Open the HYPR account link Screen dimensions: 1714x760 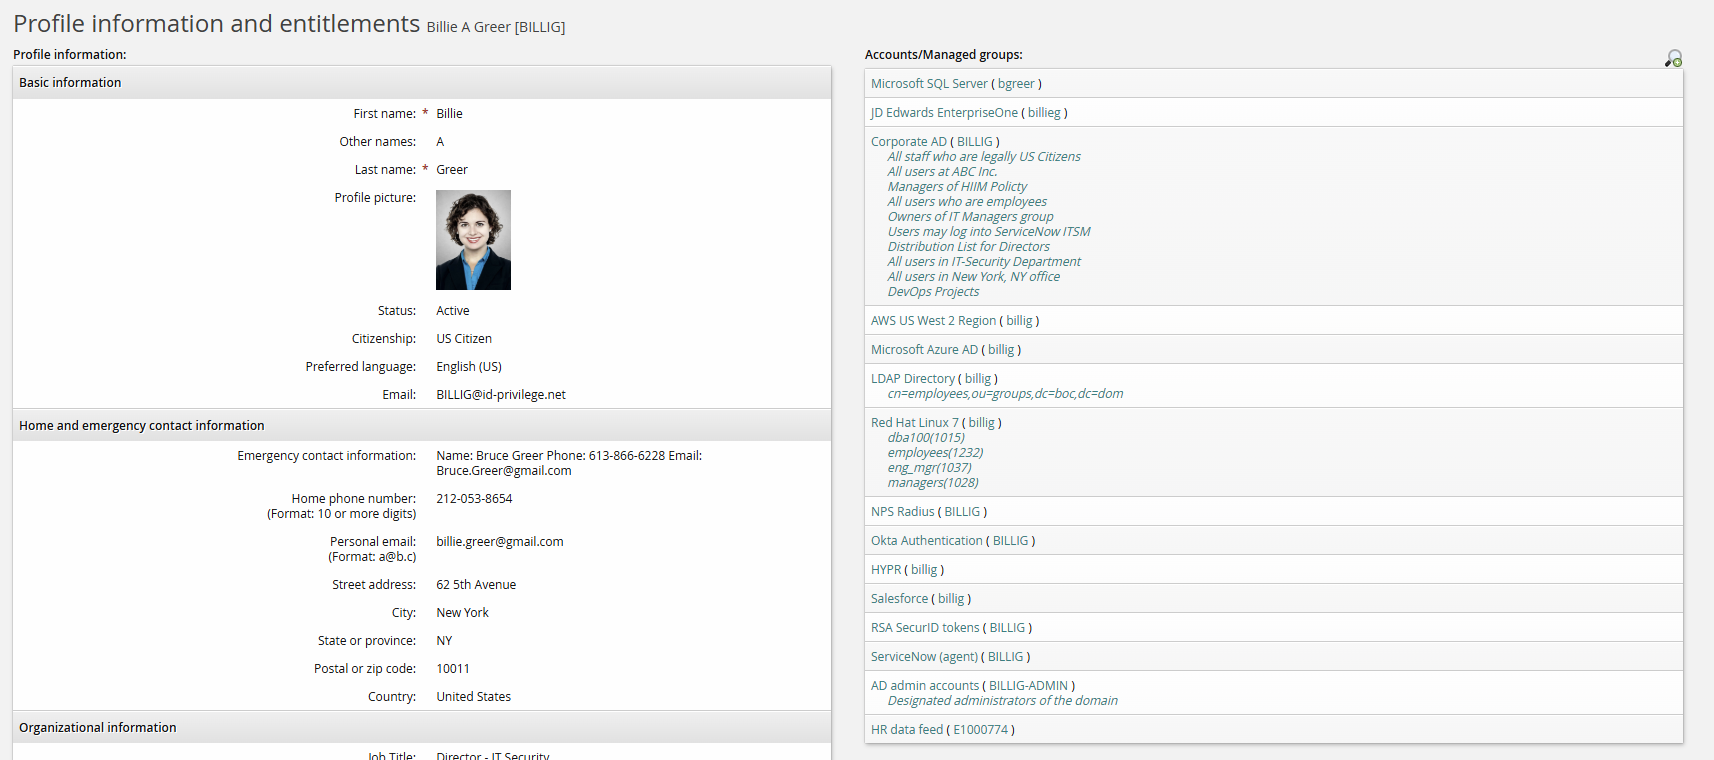point(886,570)
